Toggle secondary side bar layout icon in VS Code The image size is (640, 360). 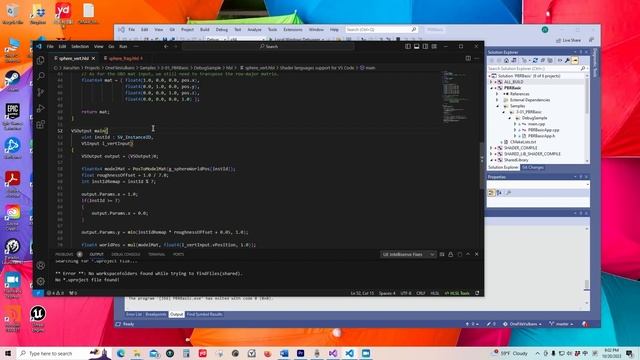[x=425, y=47]
